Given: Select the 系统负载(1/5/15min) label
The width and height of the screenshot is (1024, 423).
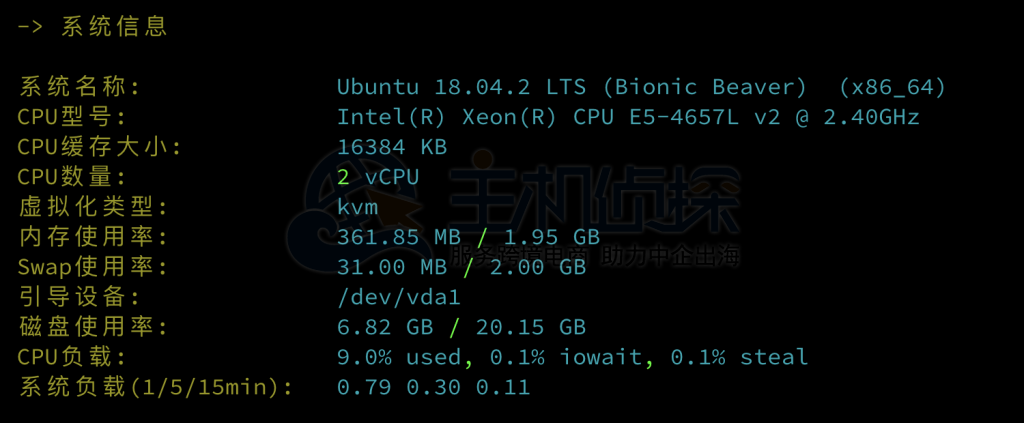Looking at the screenshot, I should pos(156,387).
